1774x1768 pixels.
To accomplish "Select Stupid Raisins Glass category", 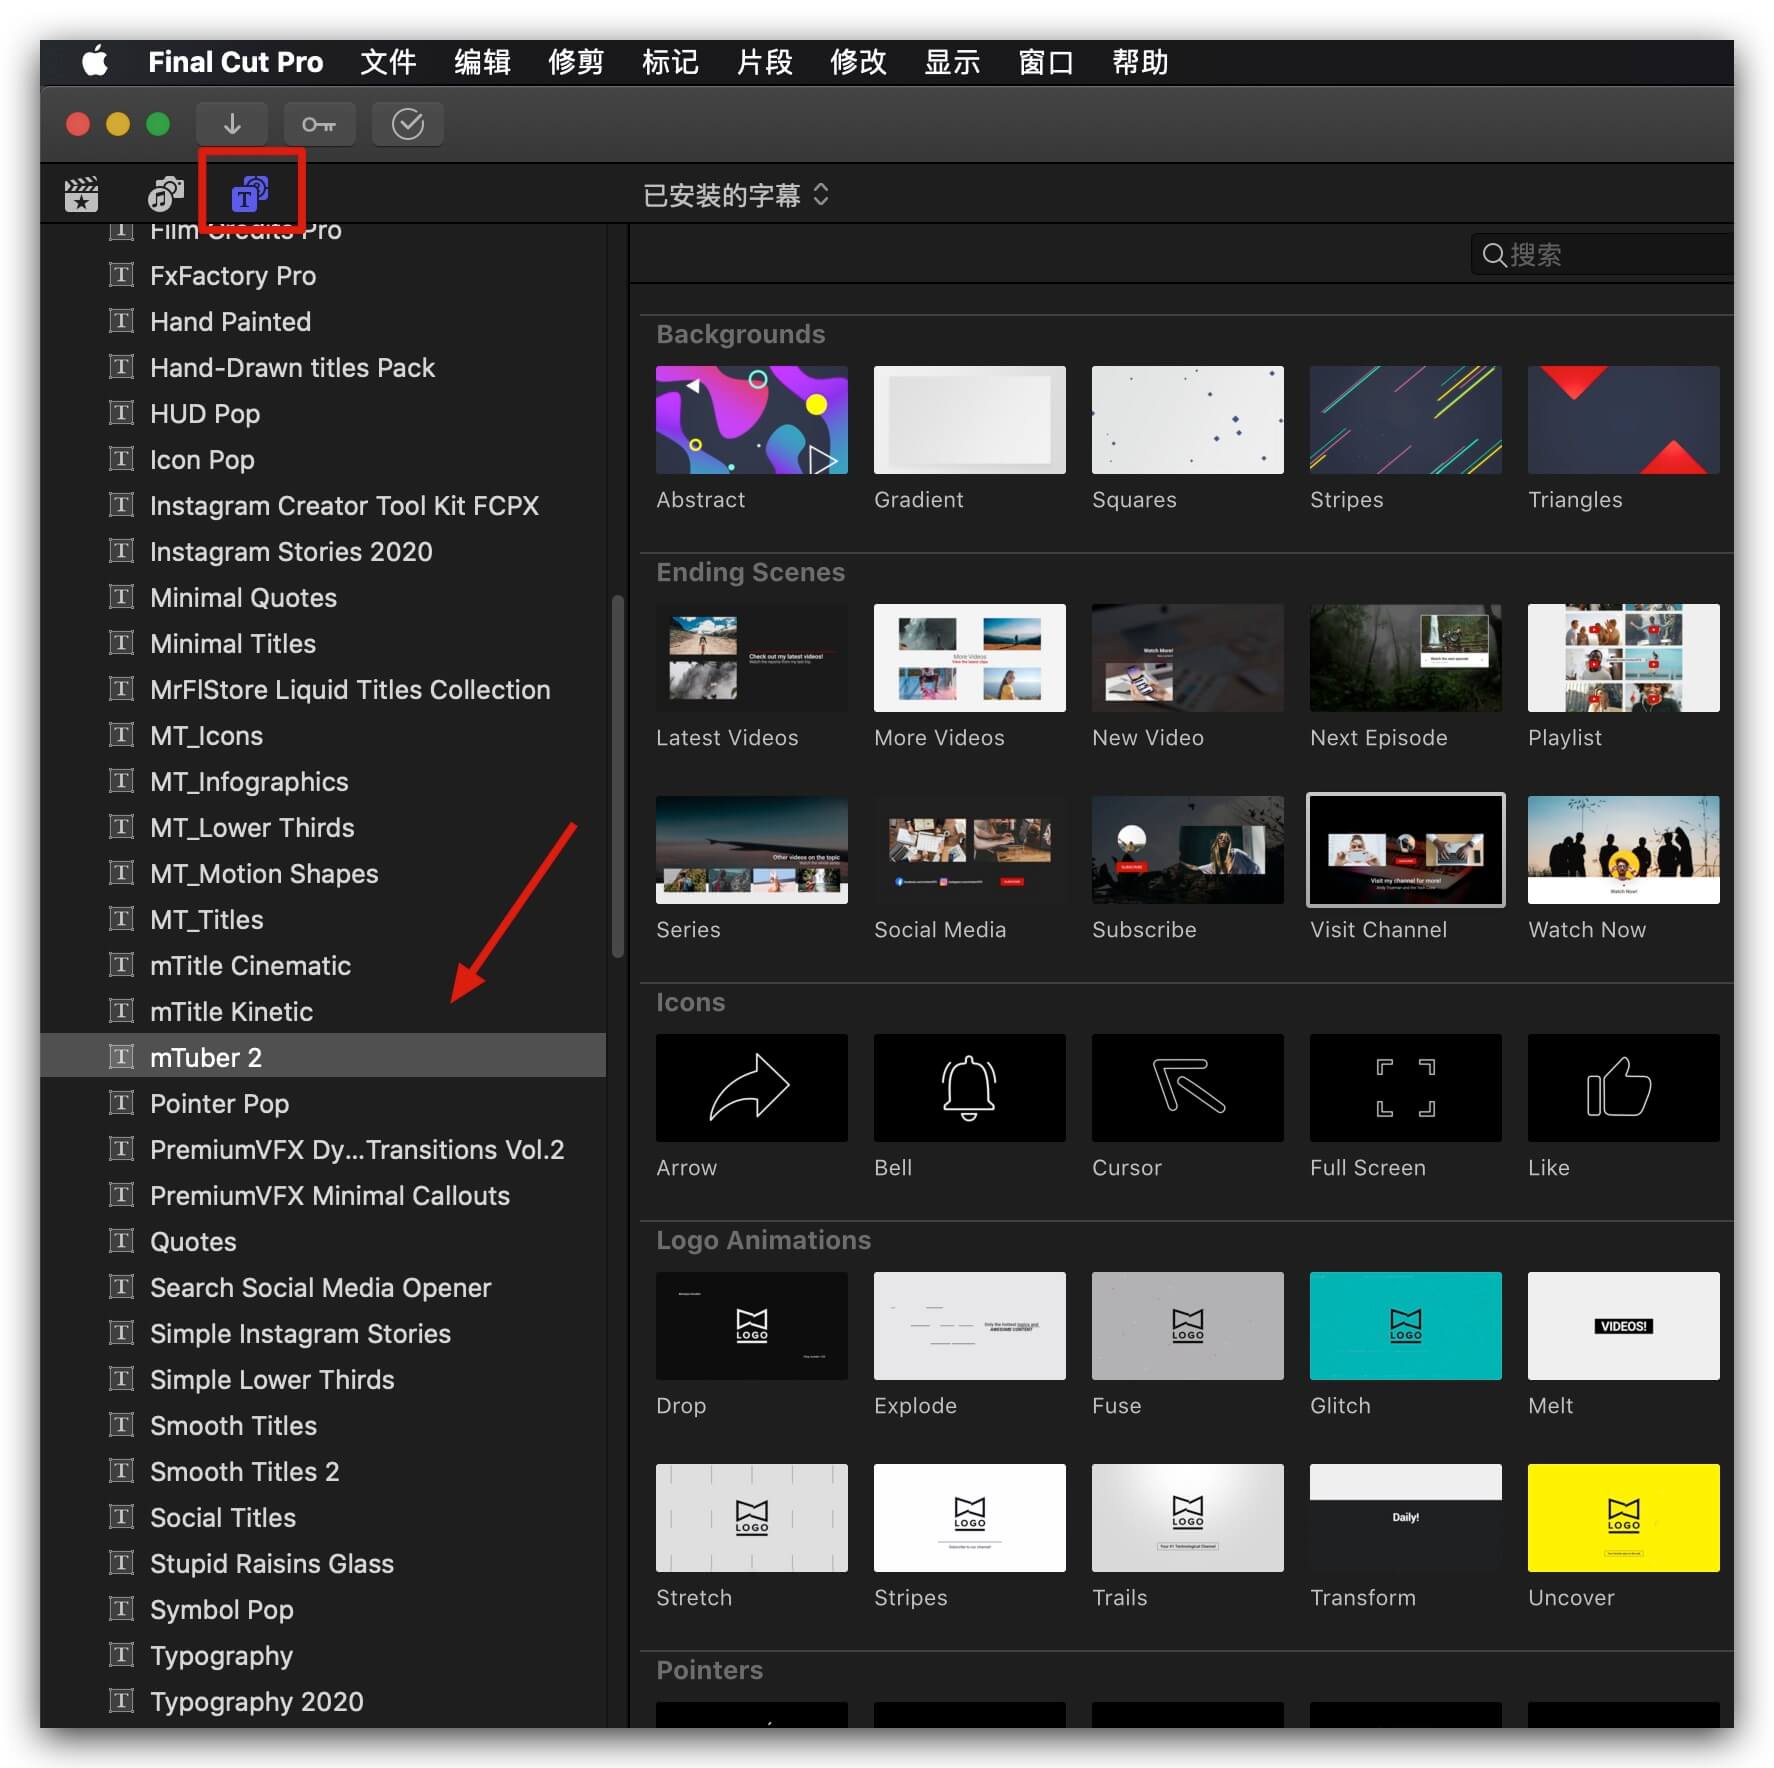I will [x=323, y=1563].
